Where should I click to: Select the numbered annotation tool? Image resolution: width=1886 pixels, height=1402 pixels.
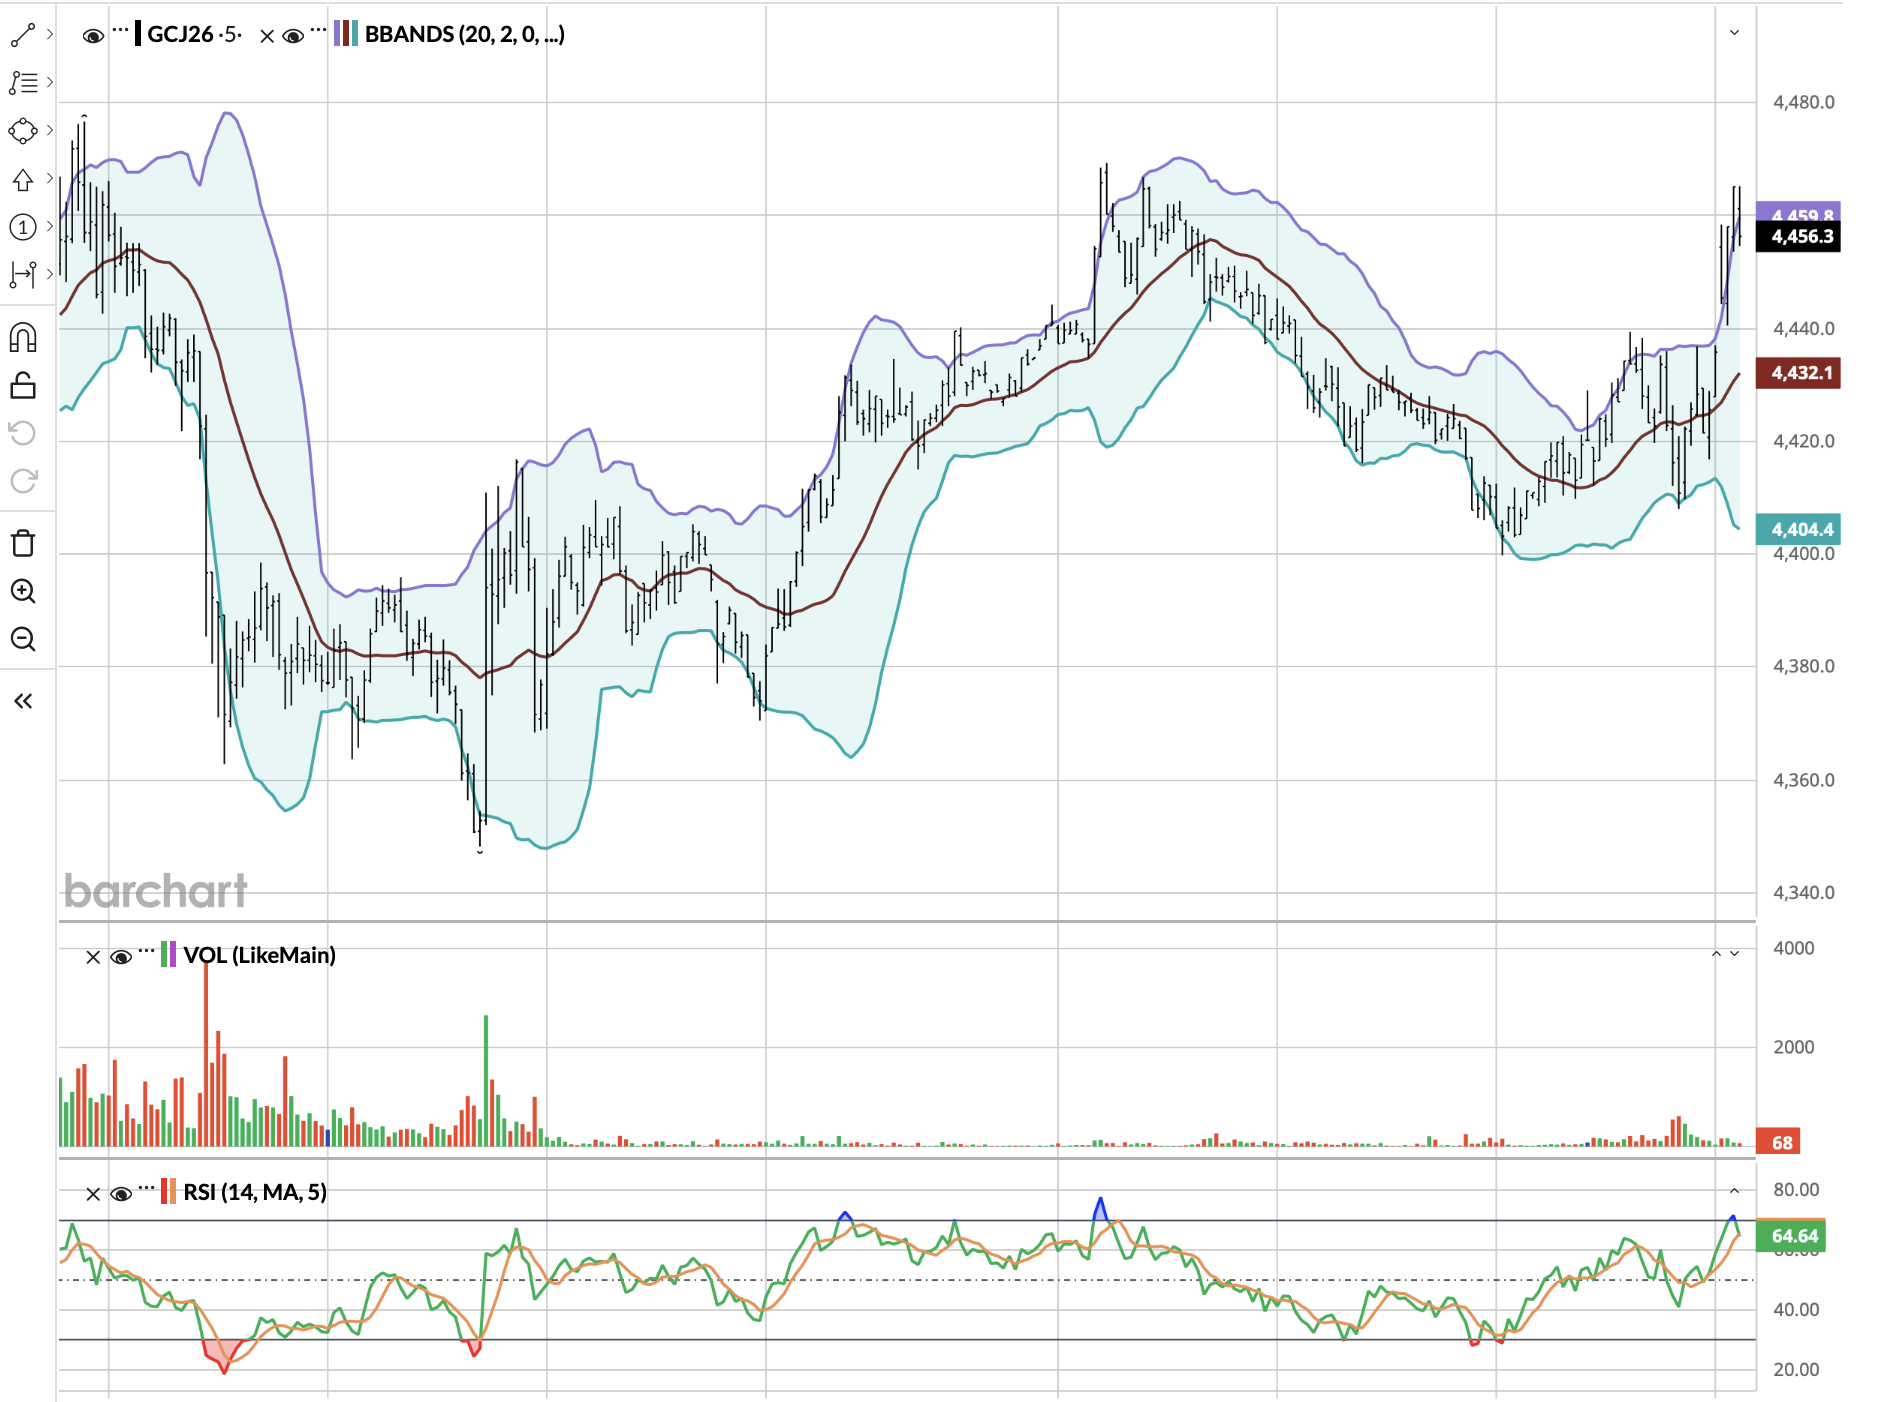coord(23,227)
